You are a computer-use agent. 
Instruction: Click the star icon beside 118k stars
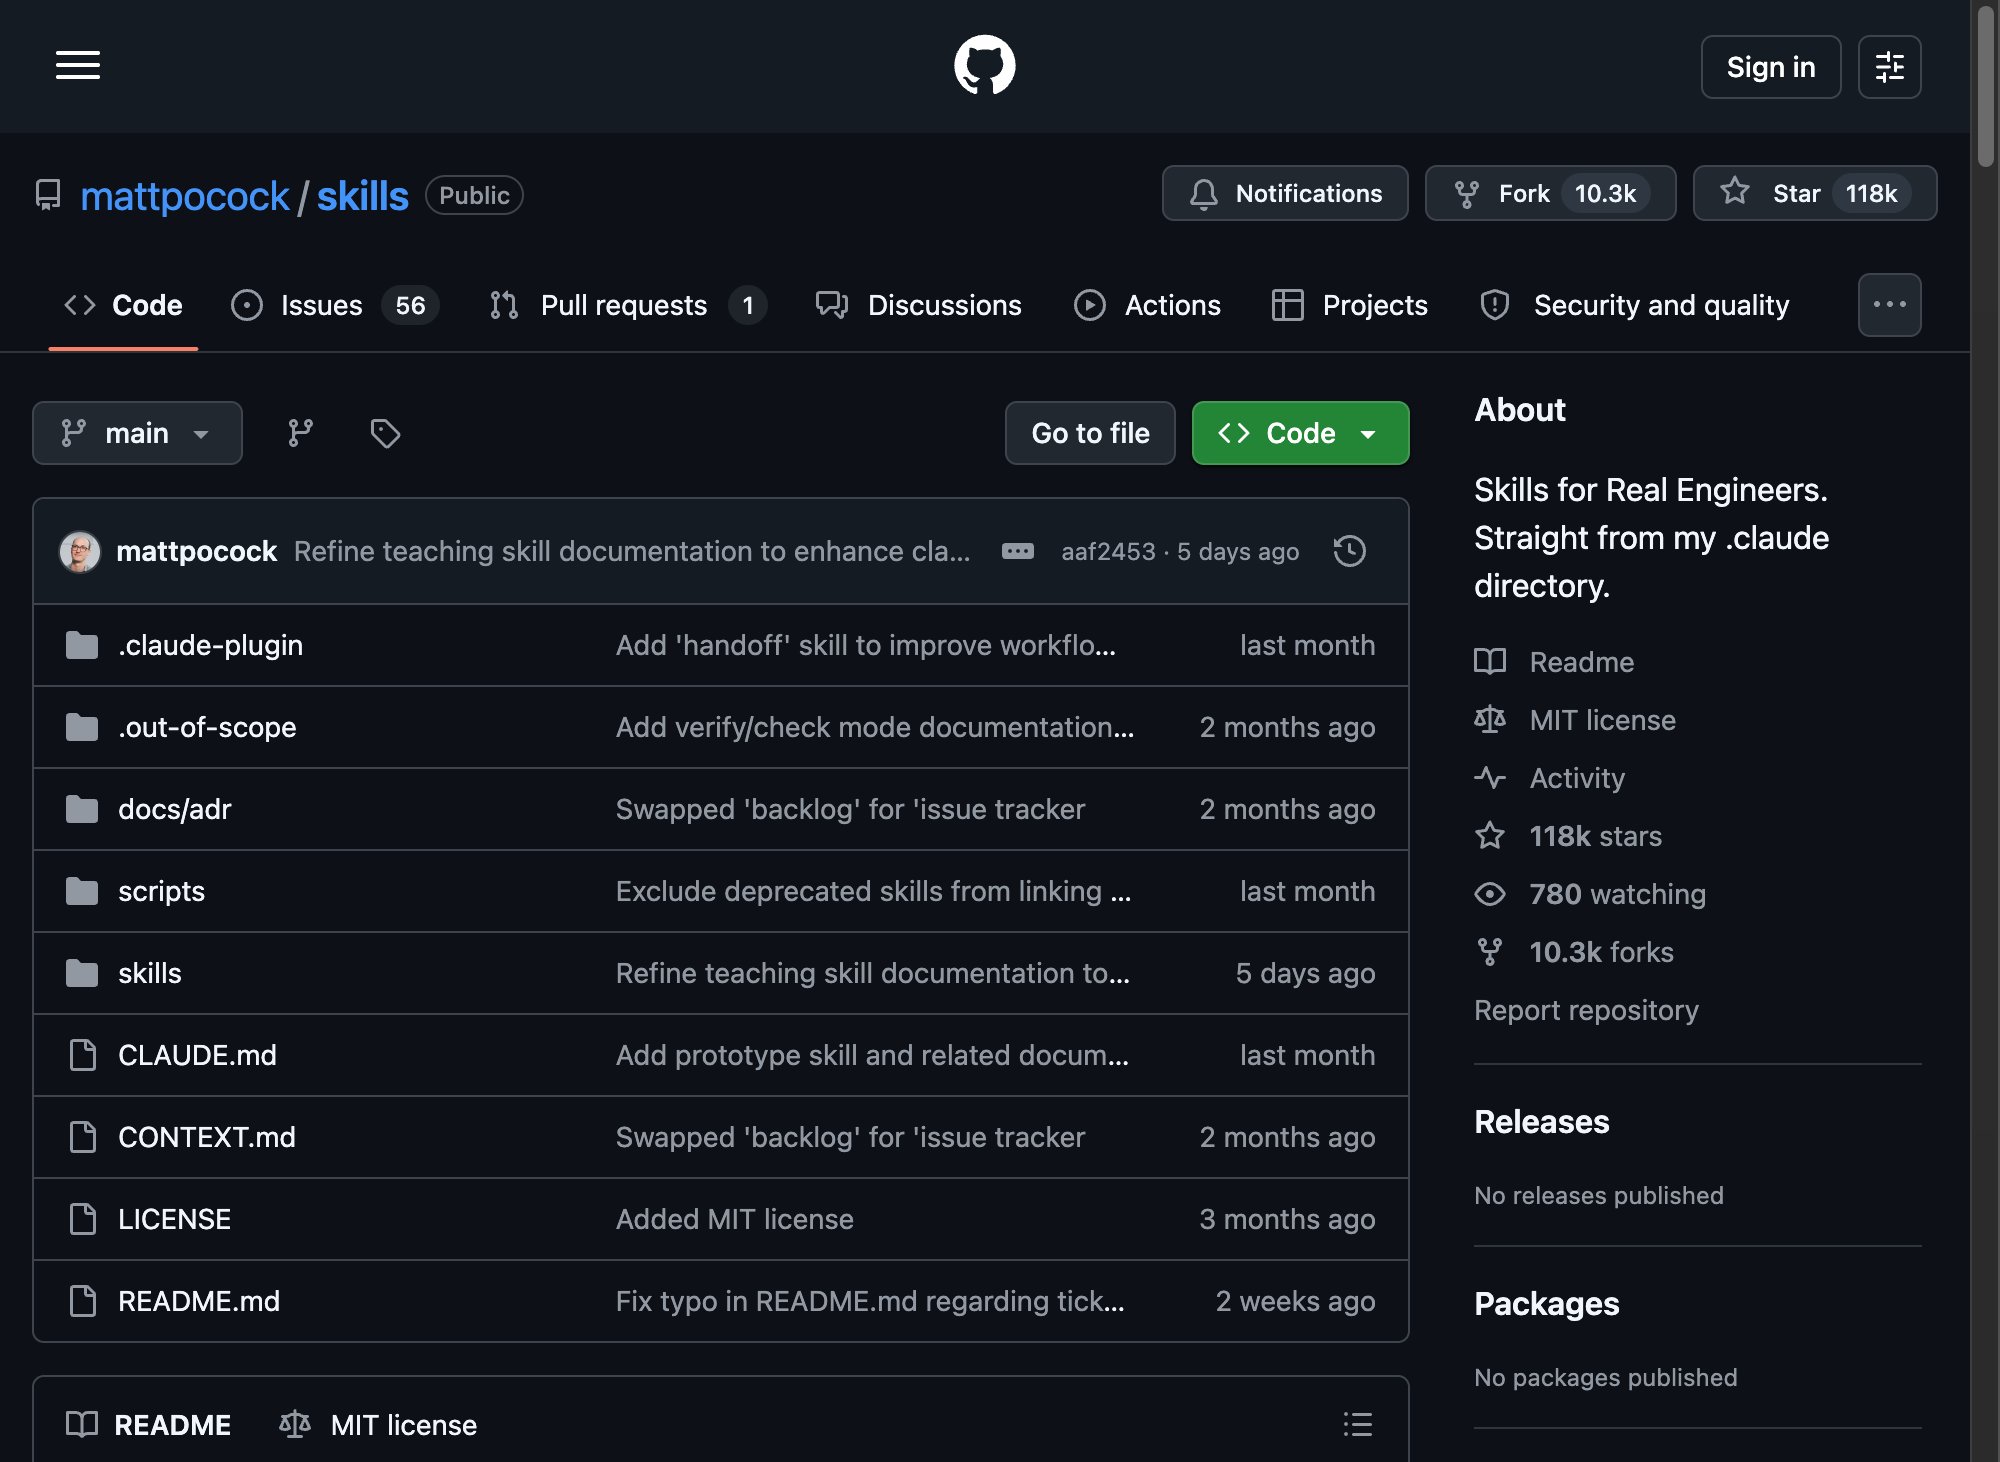tap(1490, 836)
